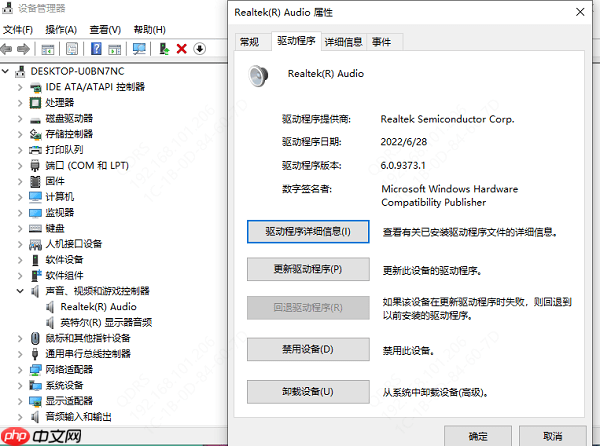This screenshot has width=600, height=446.
Task: Click the 更新驱动程序(P) button
Action: (308, 269)
